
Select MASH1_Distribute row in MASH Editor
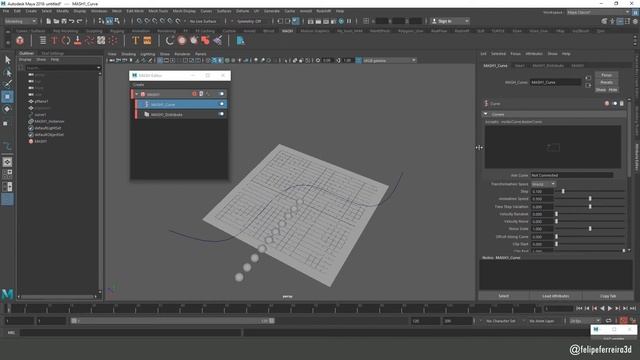(181, 115)
